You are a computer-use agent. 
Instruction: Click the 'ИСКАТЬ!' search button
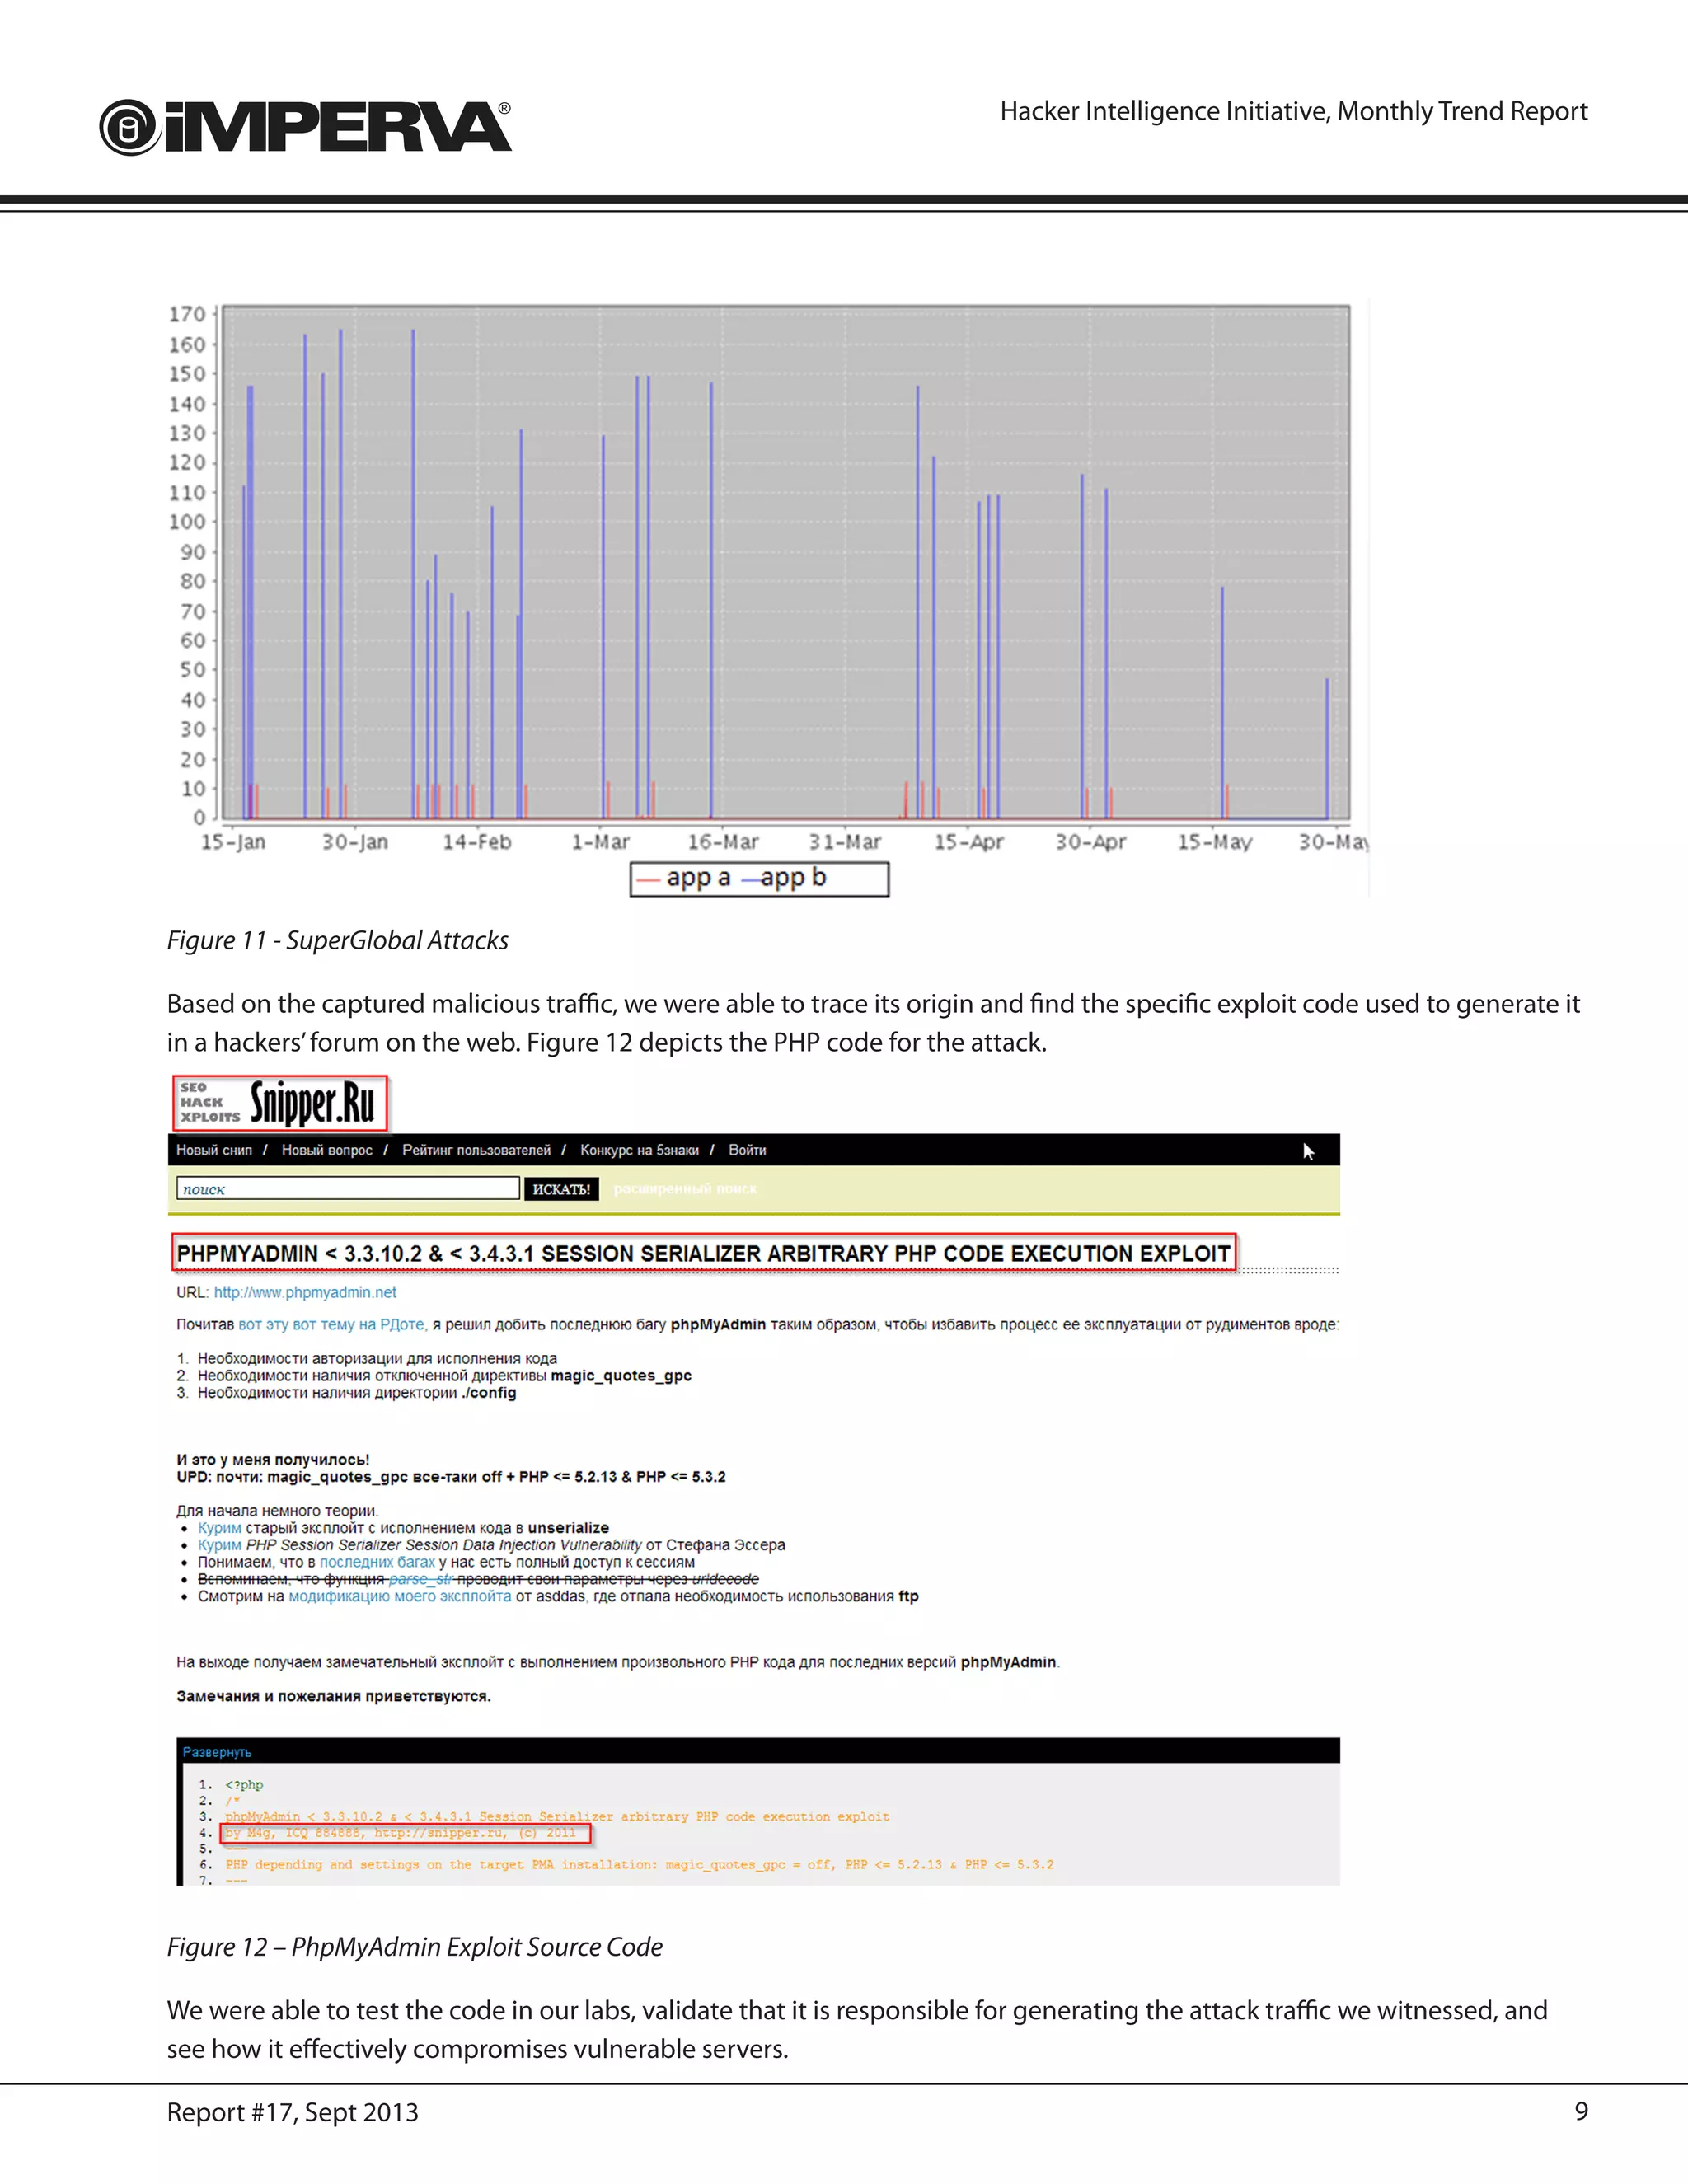(561, 1188)
